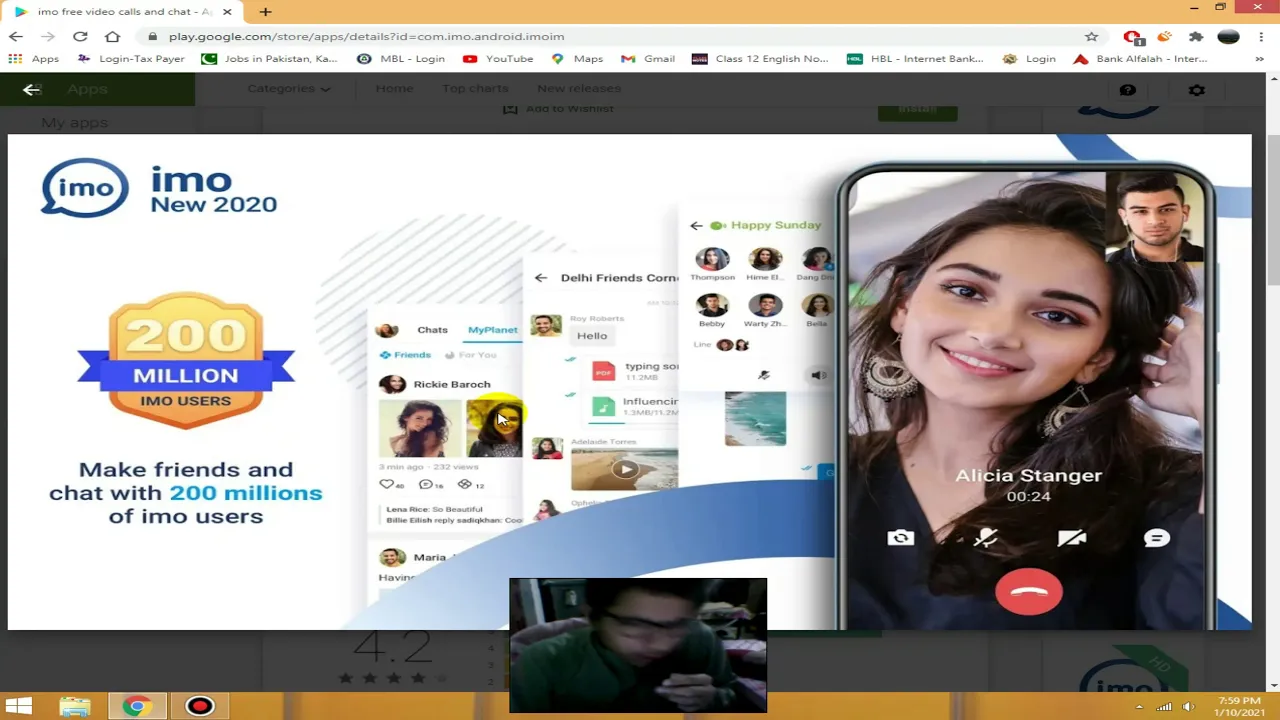Screen dimensions: 1280x720
Task: Open Chrome's three-dot menu
Action: pos(1260,36)
